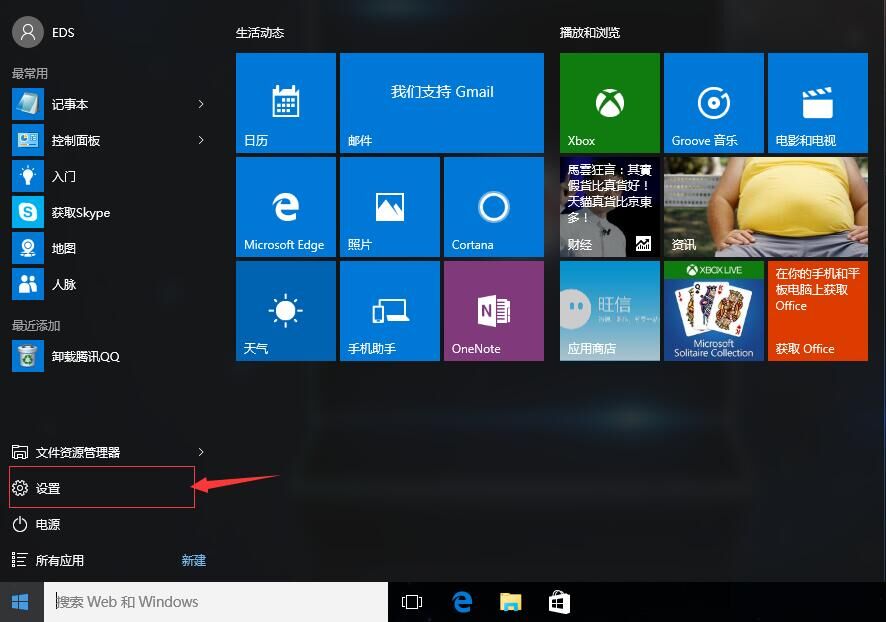Open the Store (应用商店) tile
Screen dimensions: 886x622
[x=610, y=311]
